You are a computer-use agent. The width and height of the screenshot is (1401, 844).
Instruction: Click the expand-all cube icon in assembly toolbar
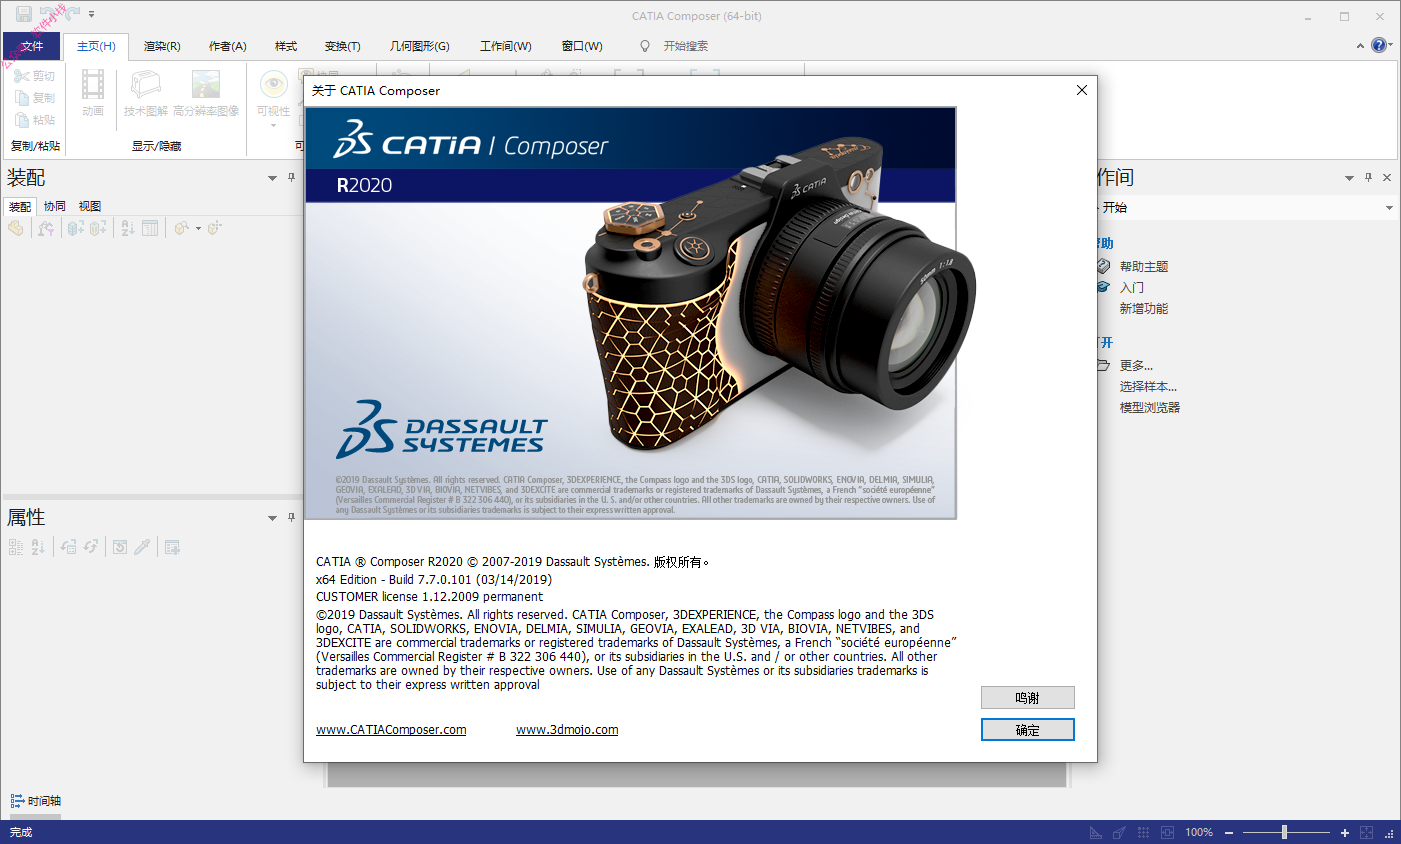(x=75, y=228)
